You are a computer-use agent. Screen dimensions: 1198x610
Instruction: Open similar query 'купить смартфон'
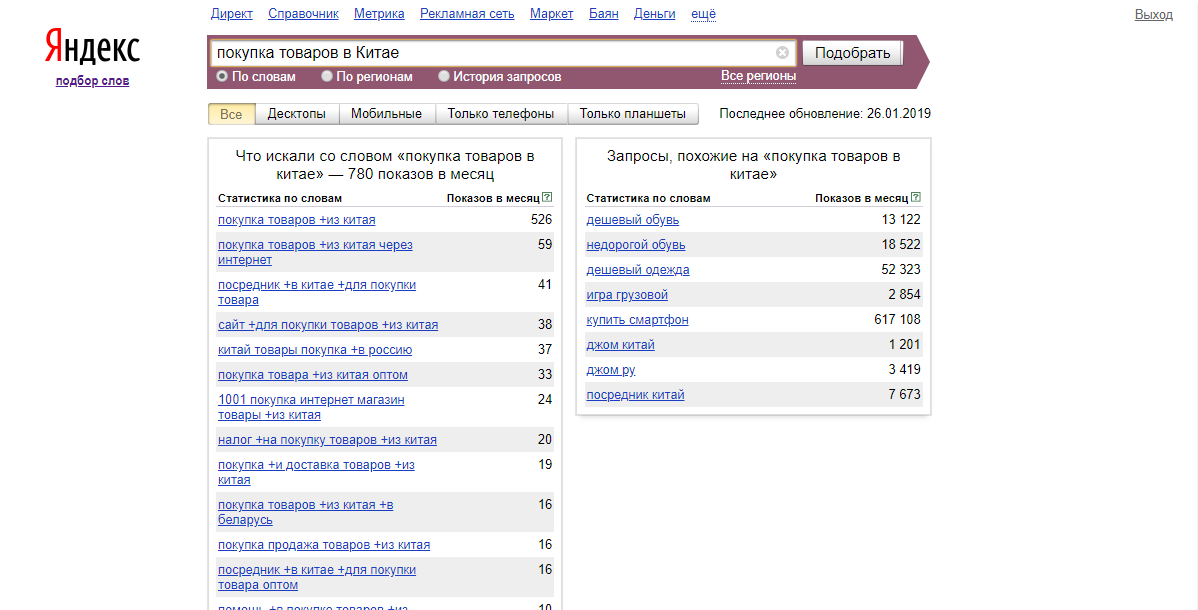click(x=637, y=320)
